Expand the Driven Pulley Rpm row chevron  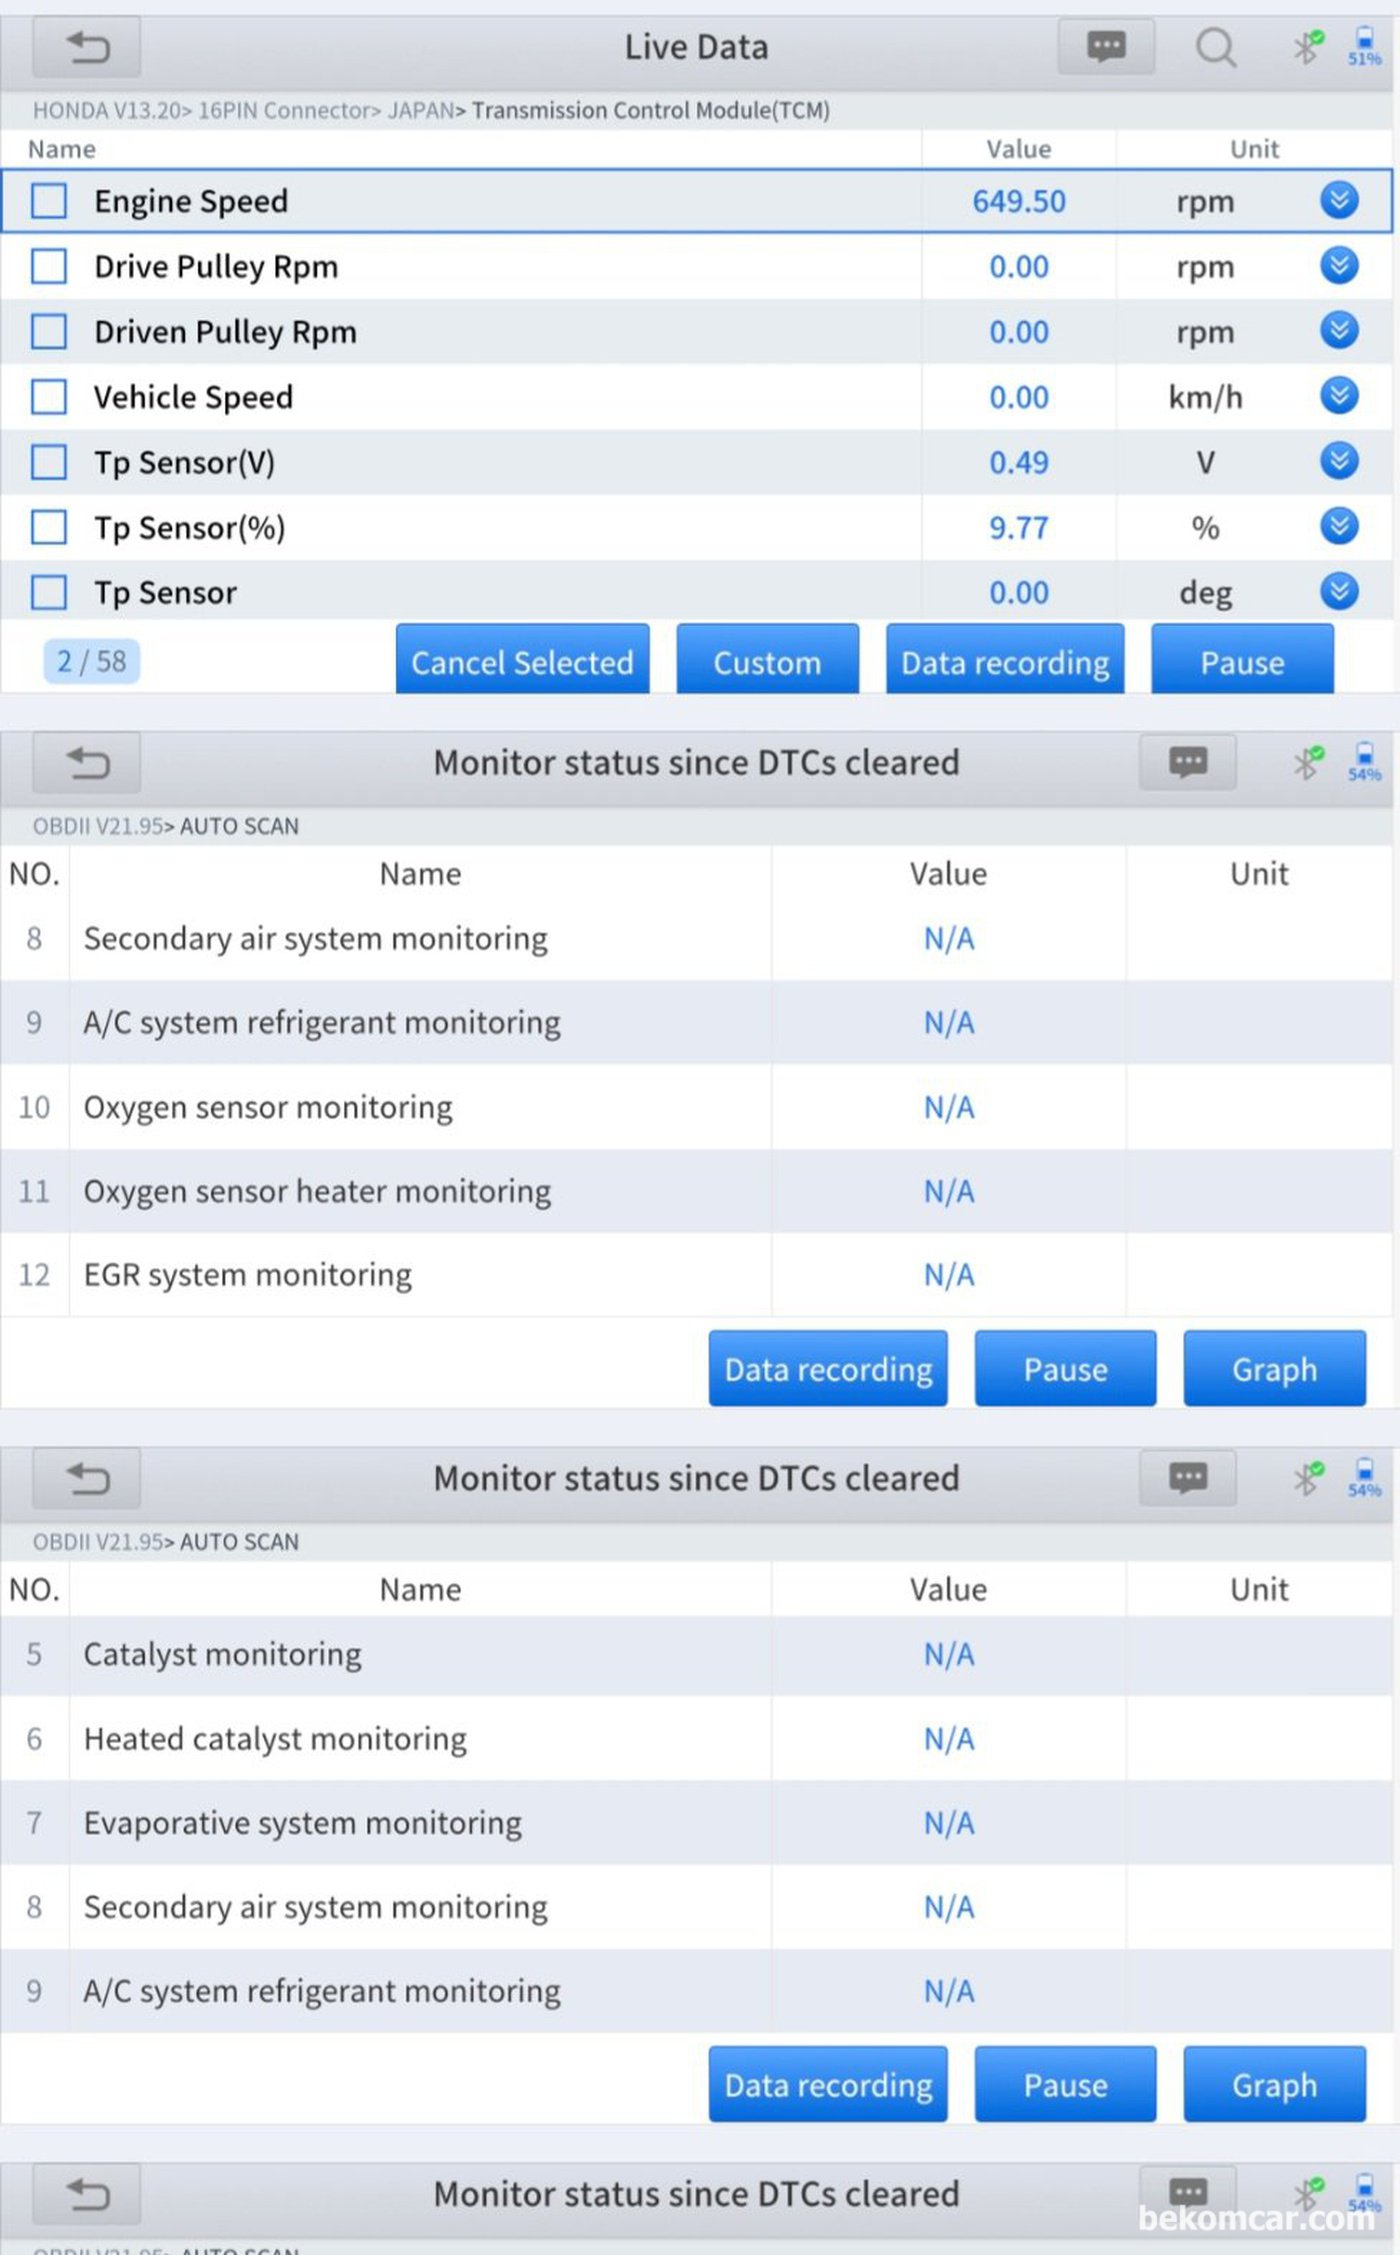(1338, 331)
